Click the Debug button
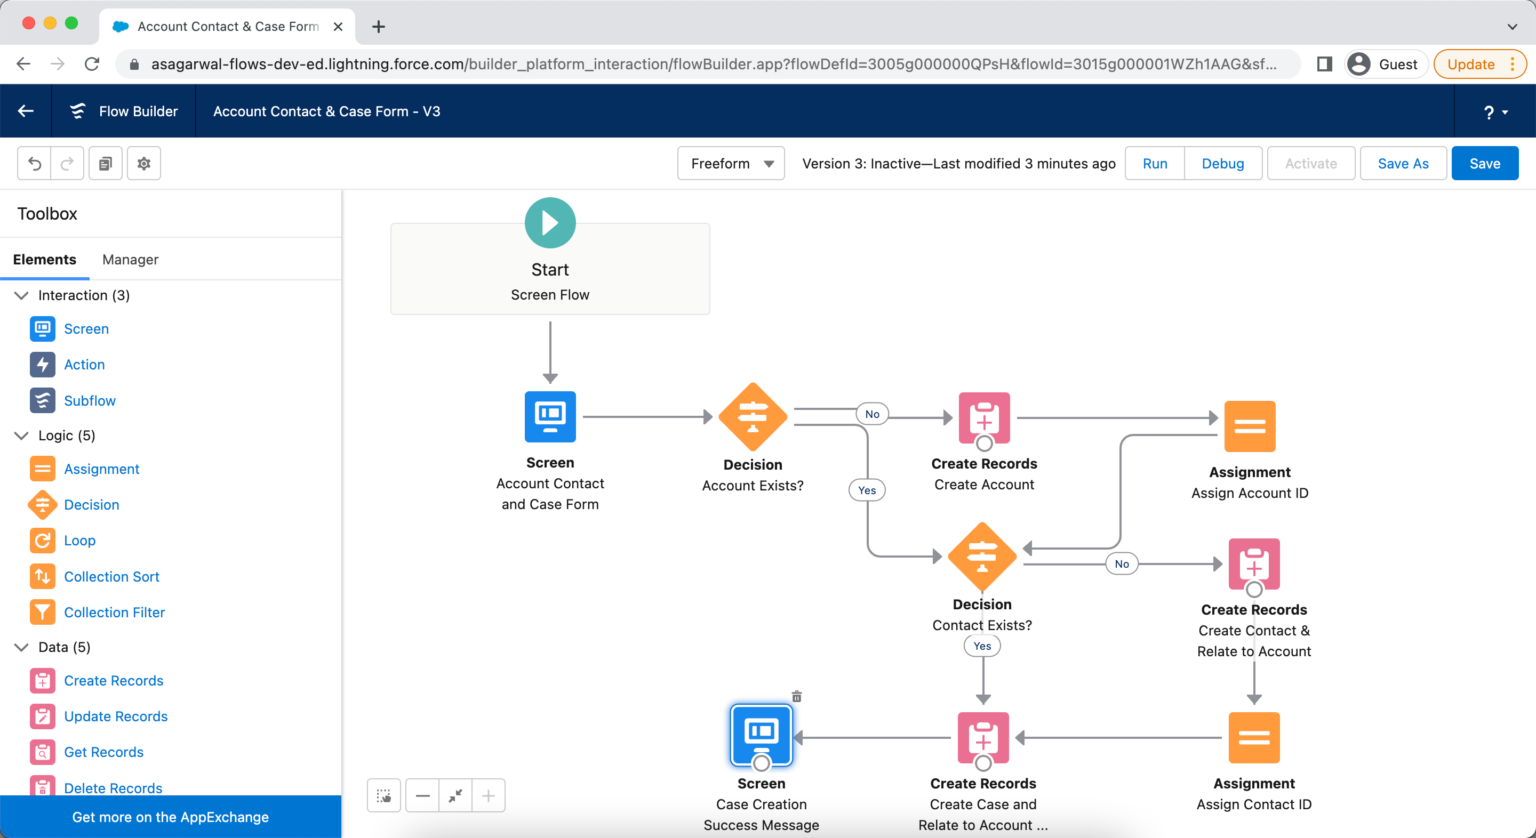Screen dimensions: 1536x838 [x=1222, y=163]
